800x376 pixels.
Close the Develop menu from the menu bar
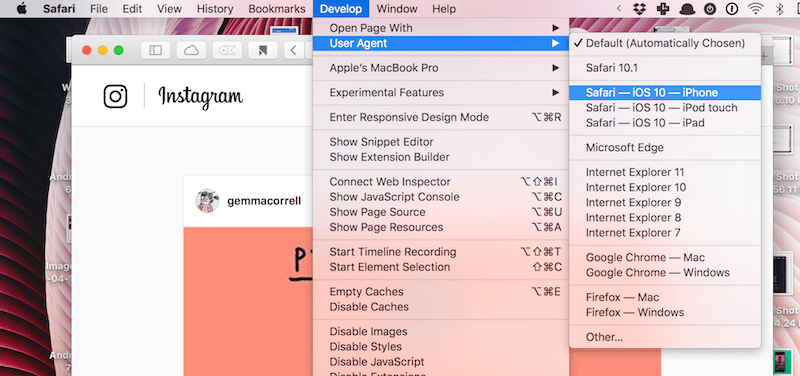341,9
